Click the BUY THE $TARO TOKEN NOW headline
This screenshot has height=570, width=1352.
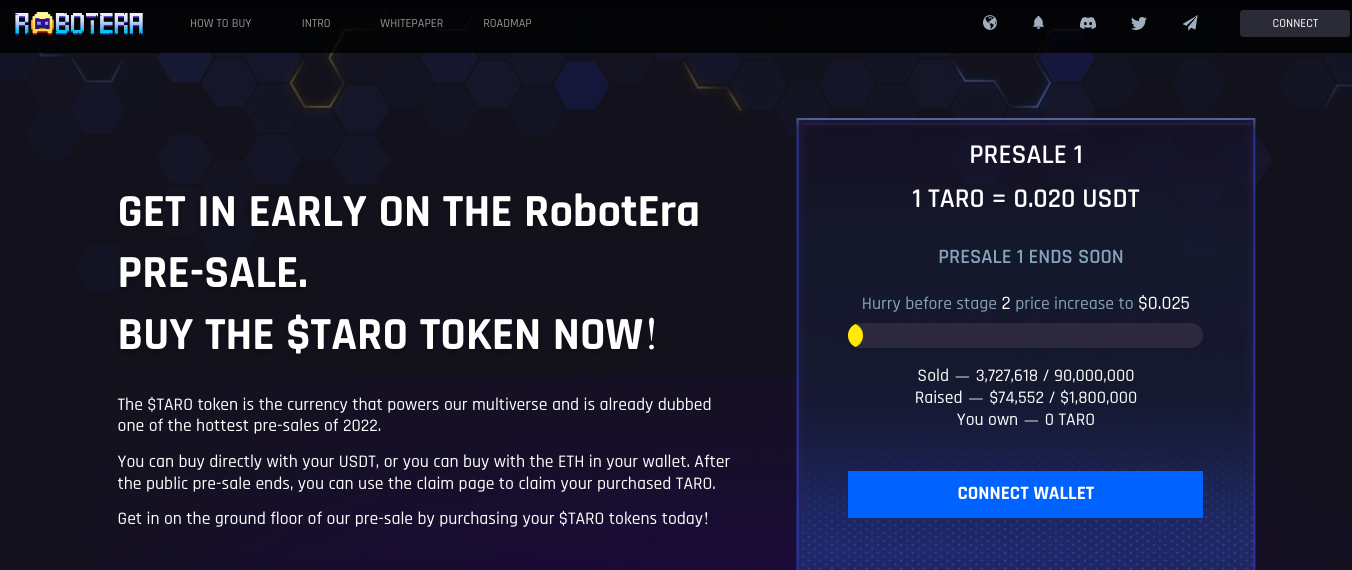click(x=388, y=335)
